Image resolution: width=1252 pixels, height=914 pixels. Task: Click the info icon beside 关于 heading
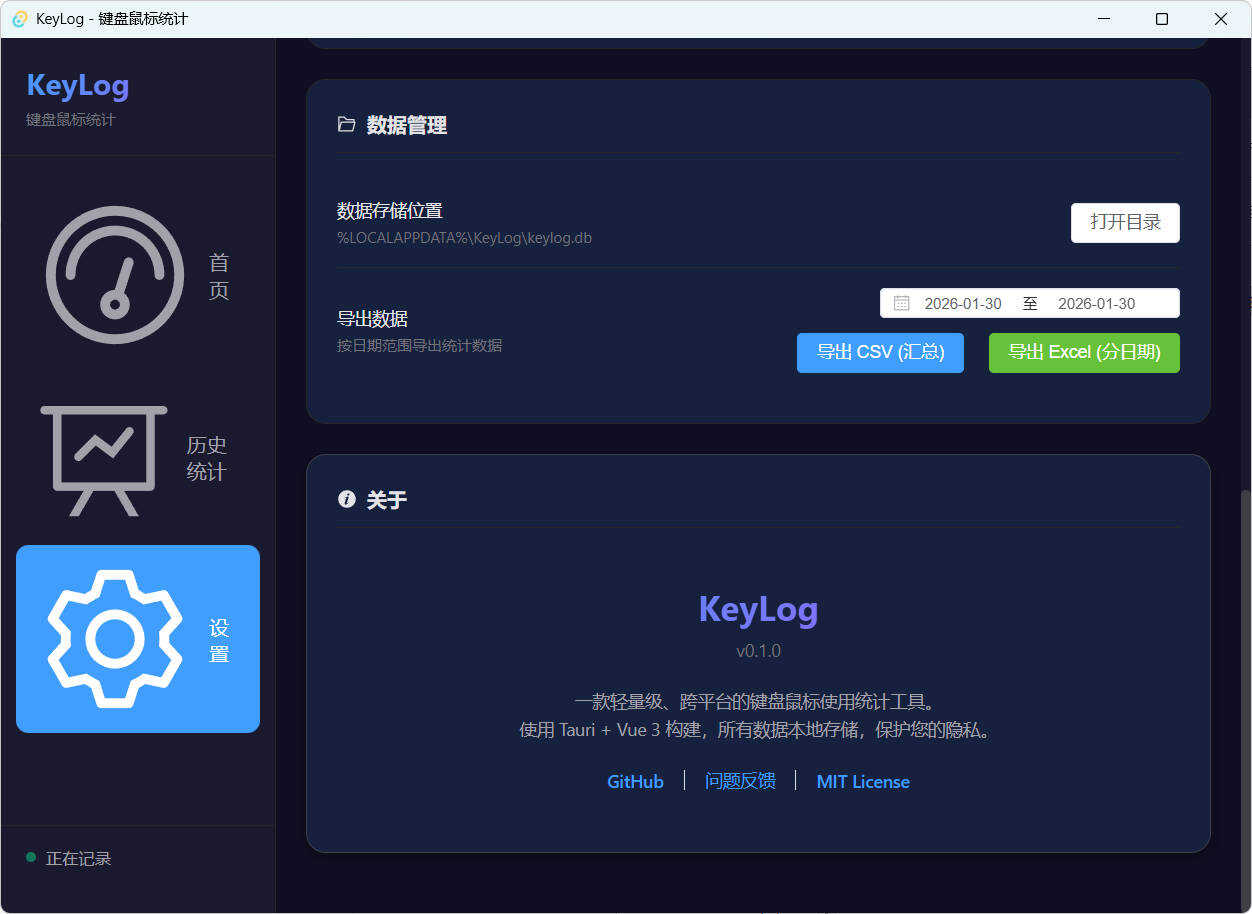pyautogui.click(x=346, y=498)
